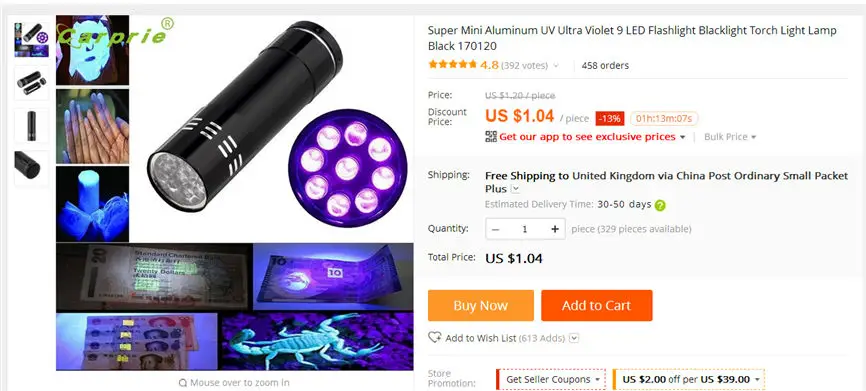
Task: Increase quantity with the plus button
Action: [x=555, y=229]
